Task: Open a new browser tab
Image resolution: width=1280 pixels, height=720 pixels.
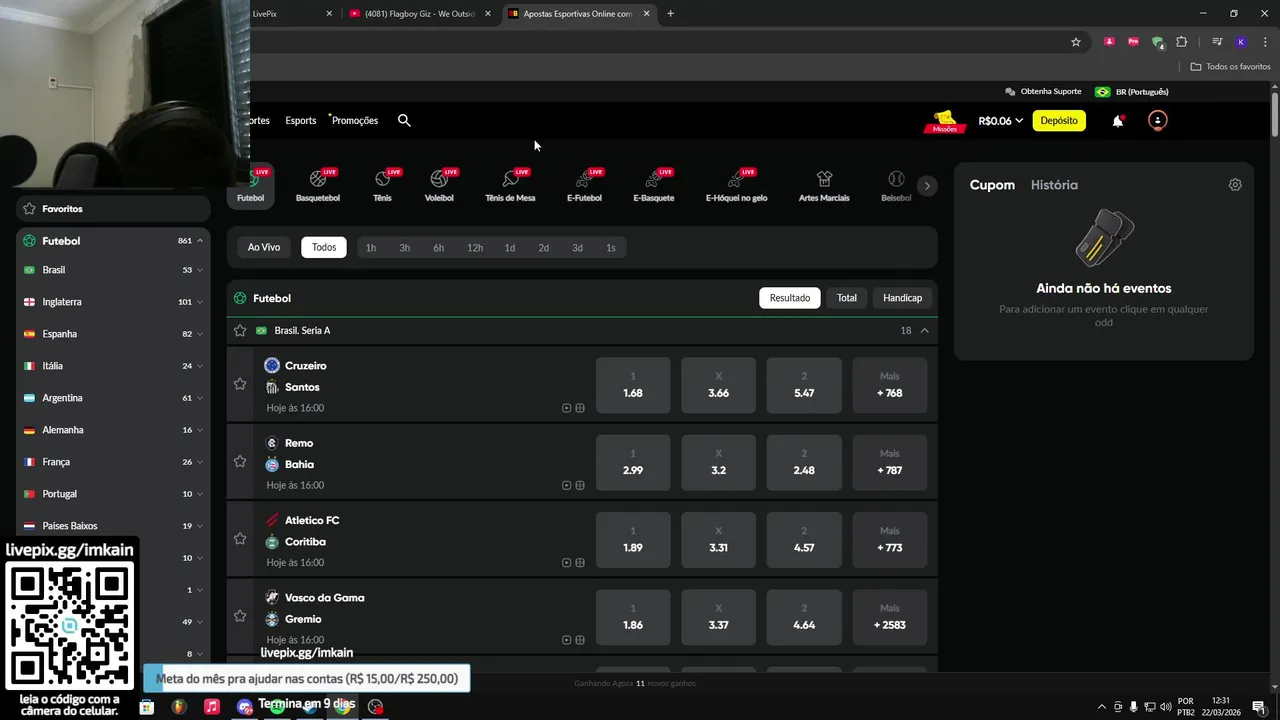Action: point(670,14)
